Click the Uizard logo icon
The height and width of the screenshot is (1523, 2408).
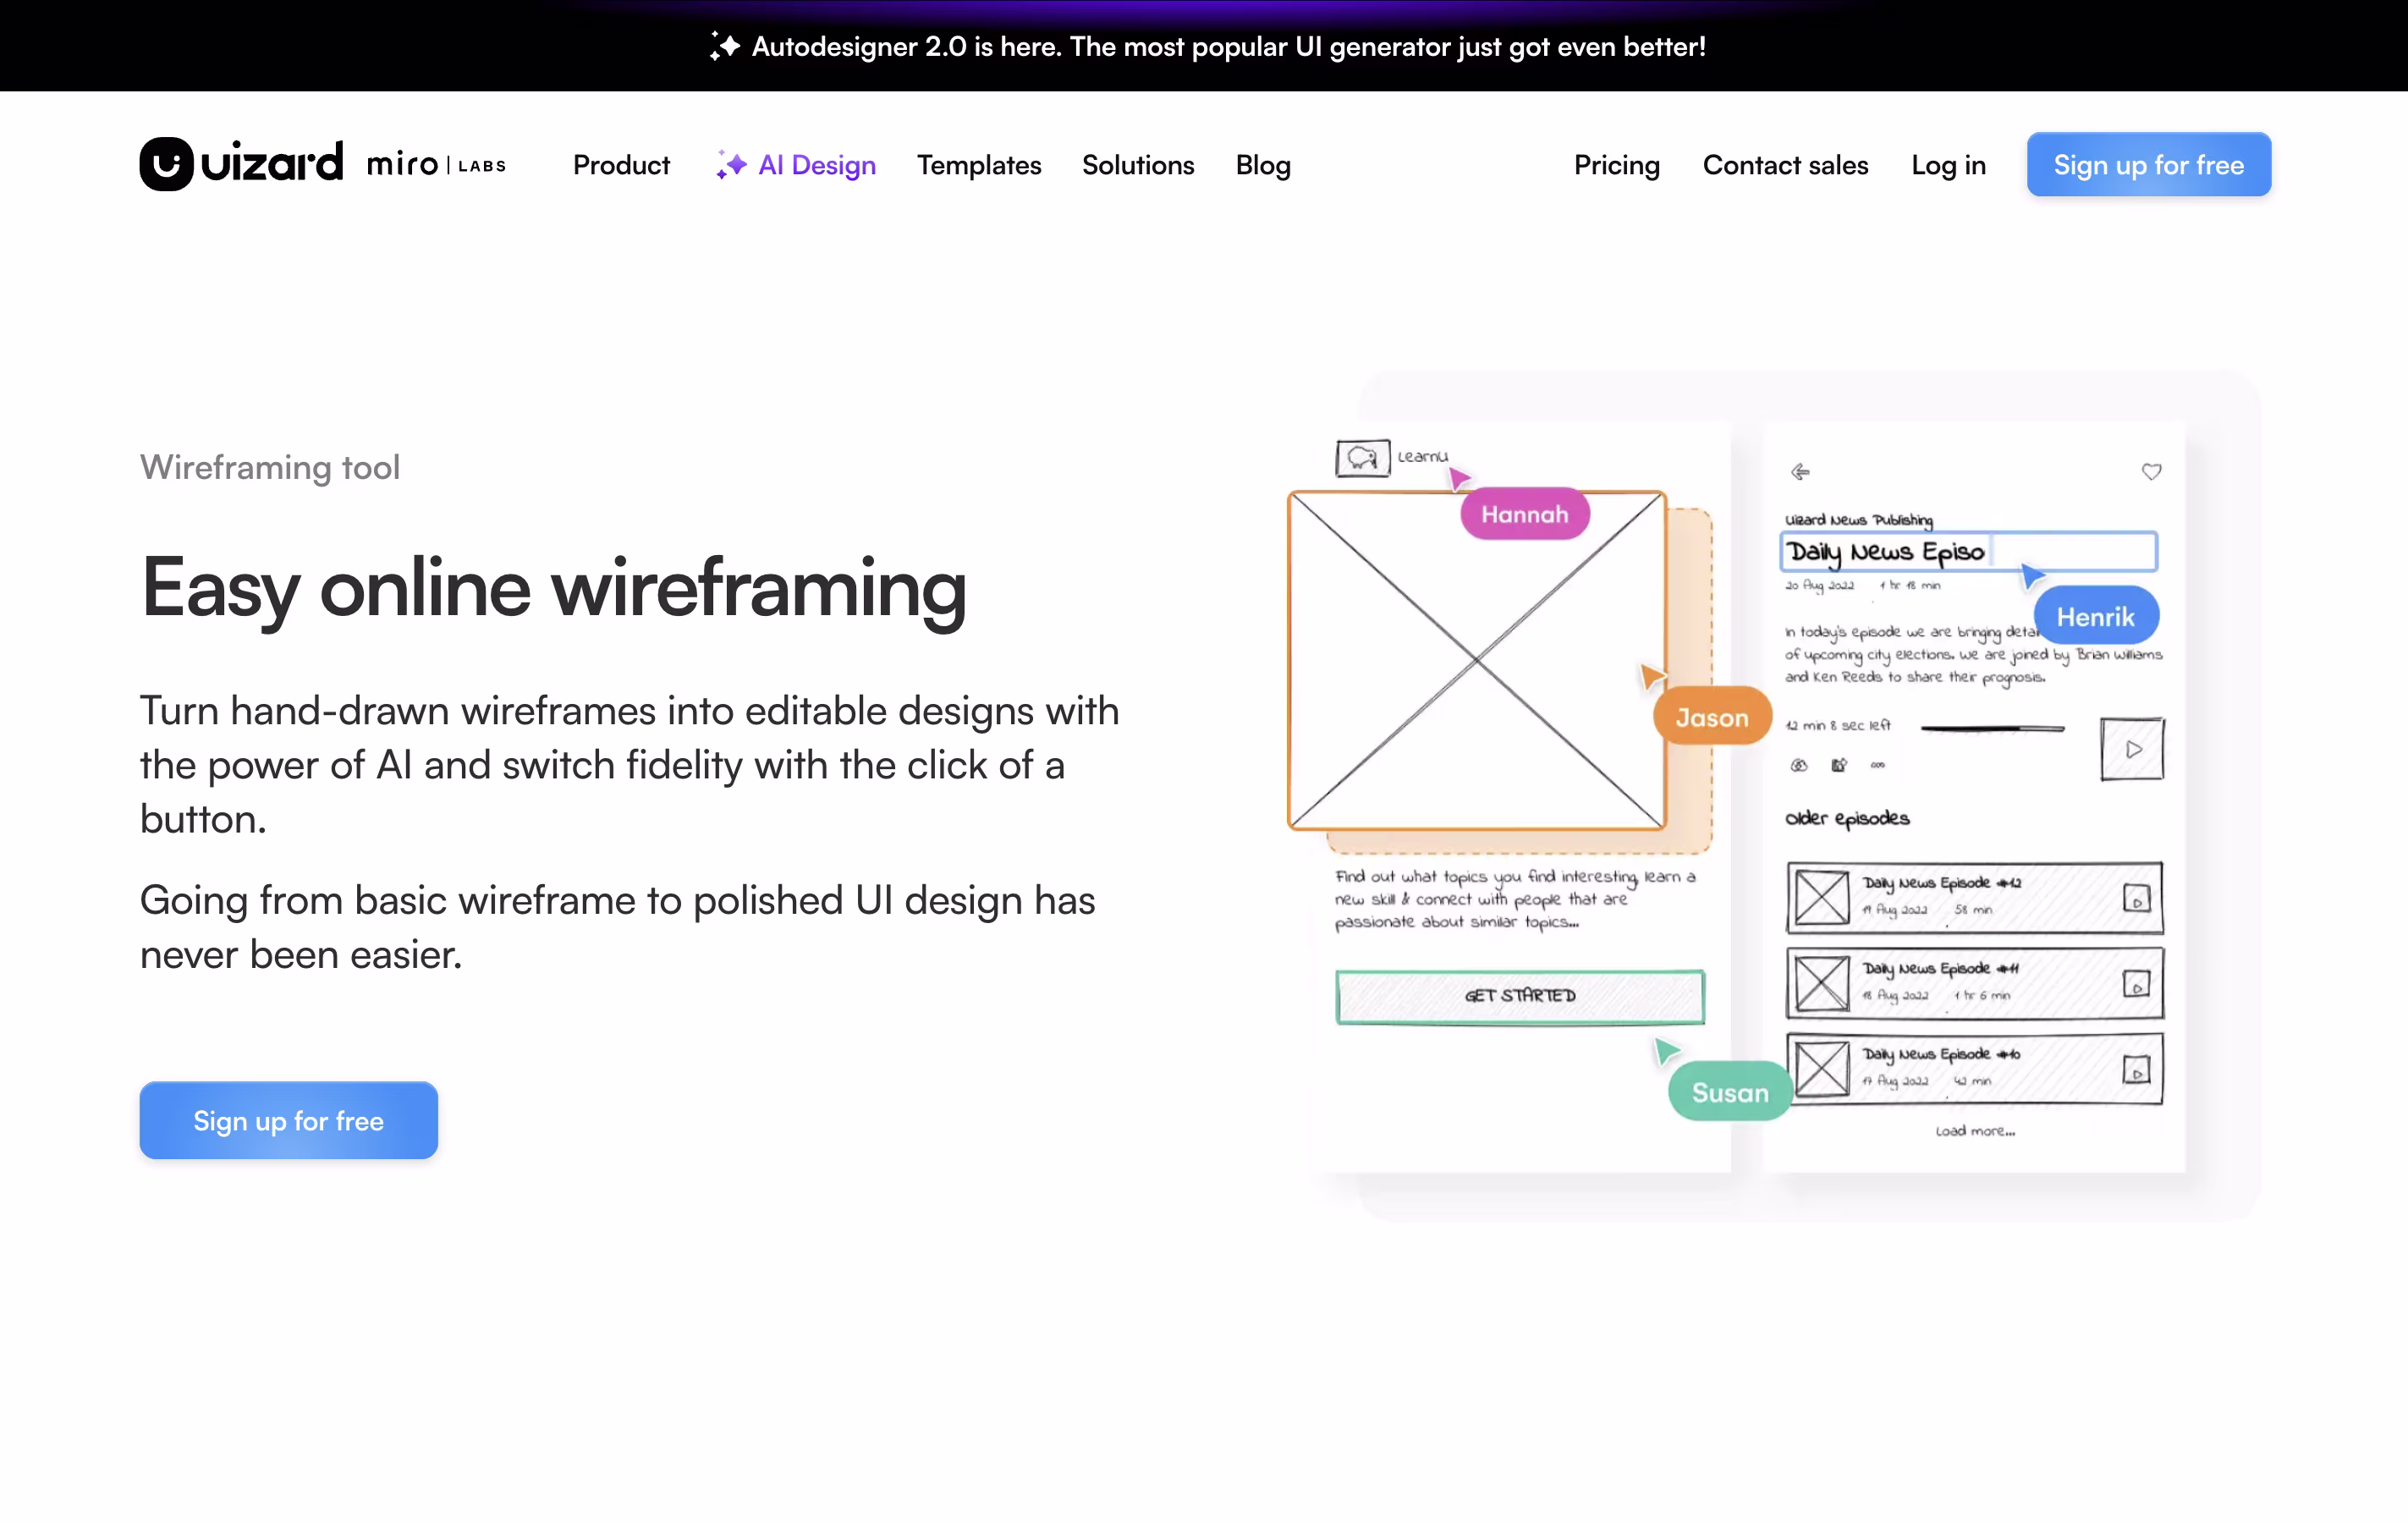click(166, 164)
